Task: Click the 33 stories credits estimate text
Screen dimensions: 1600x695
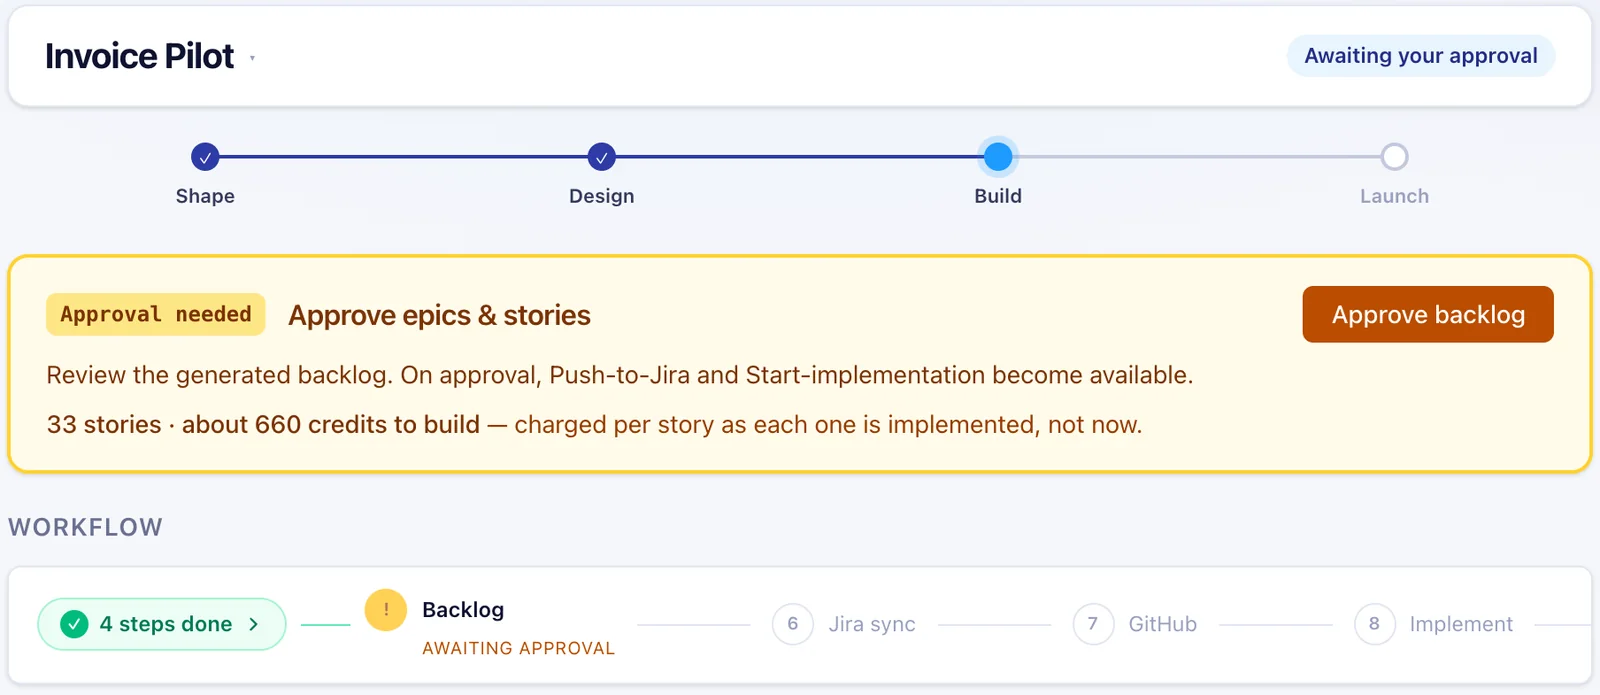Action: click(x=594, y=424)
